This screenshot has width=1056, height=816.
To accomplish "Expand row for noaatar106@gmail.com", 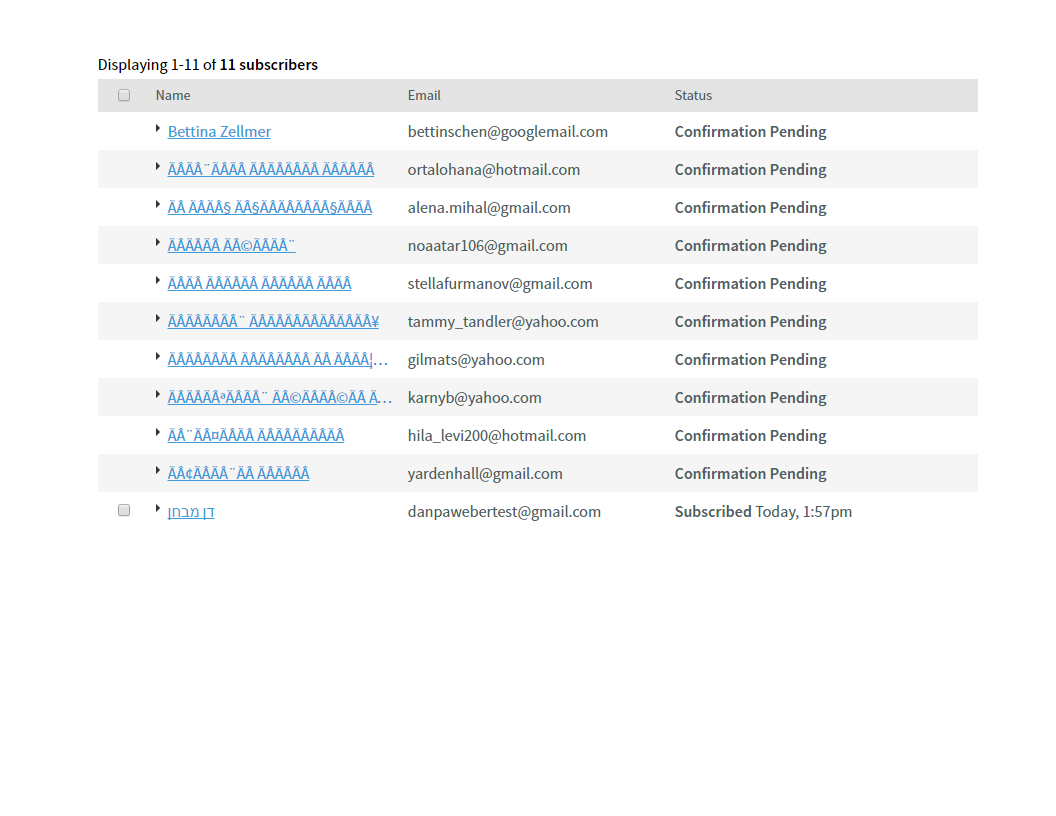I will click(x=158, y=242).
